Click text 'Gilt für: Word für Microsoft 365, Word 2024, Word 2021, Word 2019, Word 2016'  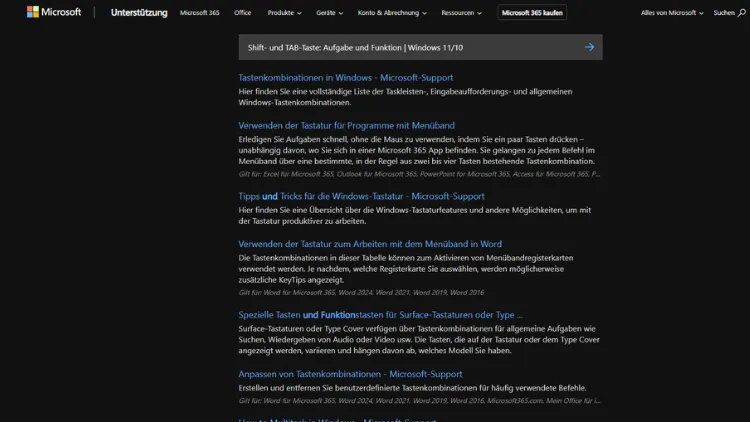click(361, 292)
